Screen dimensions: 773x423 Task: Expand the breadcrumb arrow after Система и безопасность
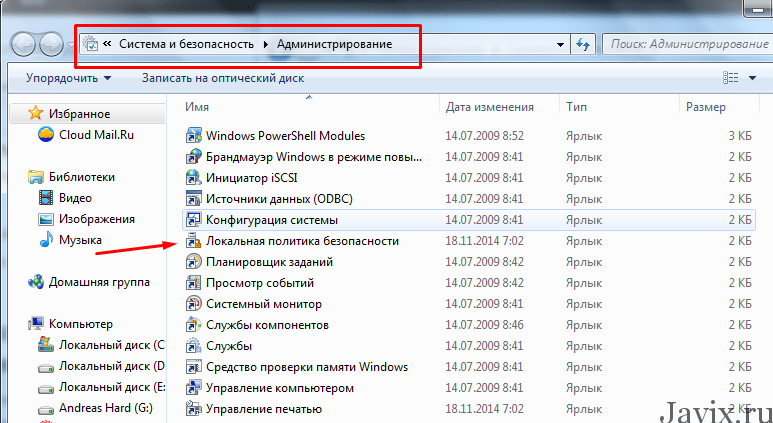coord(265,45)
